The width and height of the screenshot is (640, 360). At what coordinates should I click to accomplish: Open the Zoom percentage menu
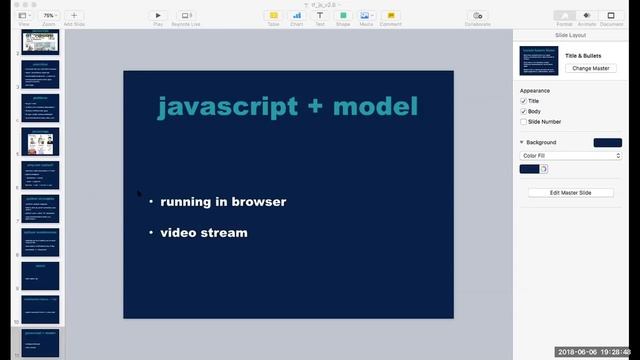[x=49, y=16]
